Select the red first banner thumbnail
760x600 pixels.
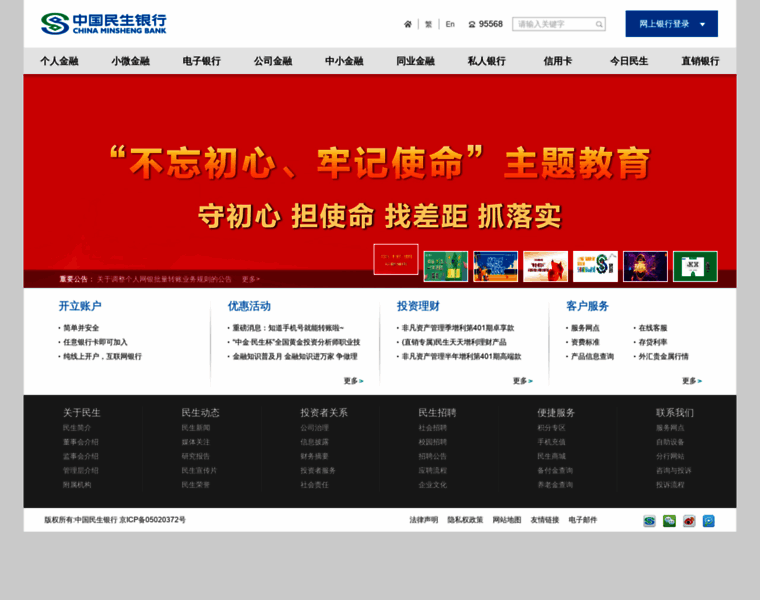tap(396, 260)
